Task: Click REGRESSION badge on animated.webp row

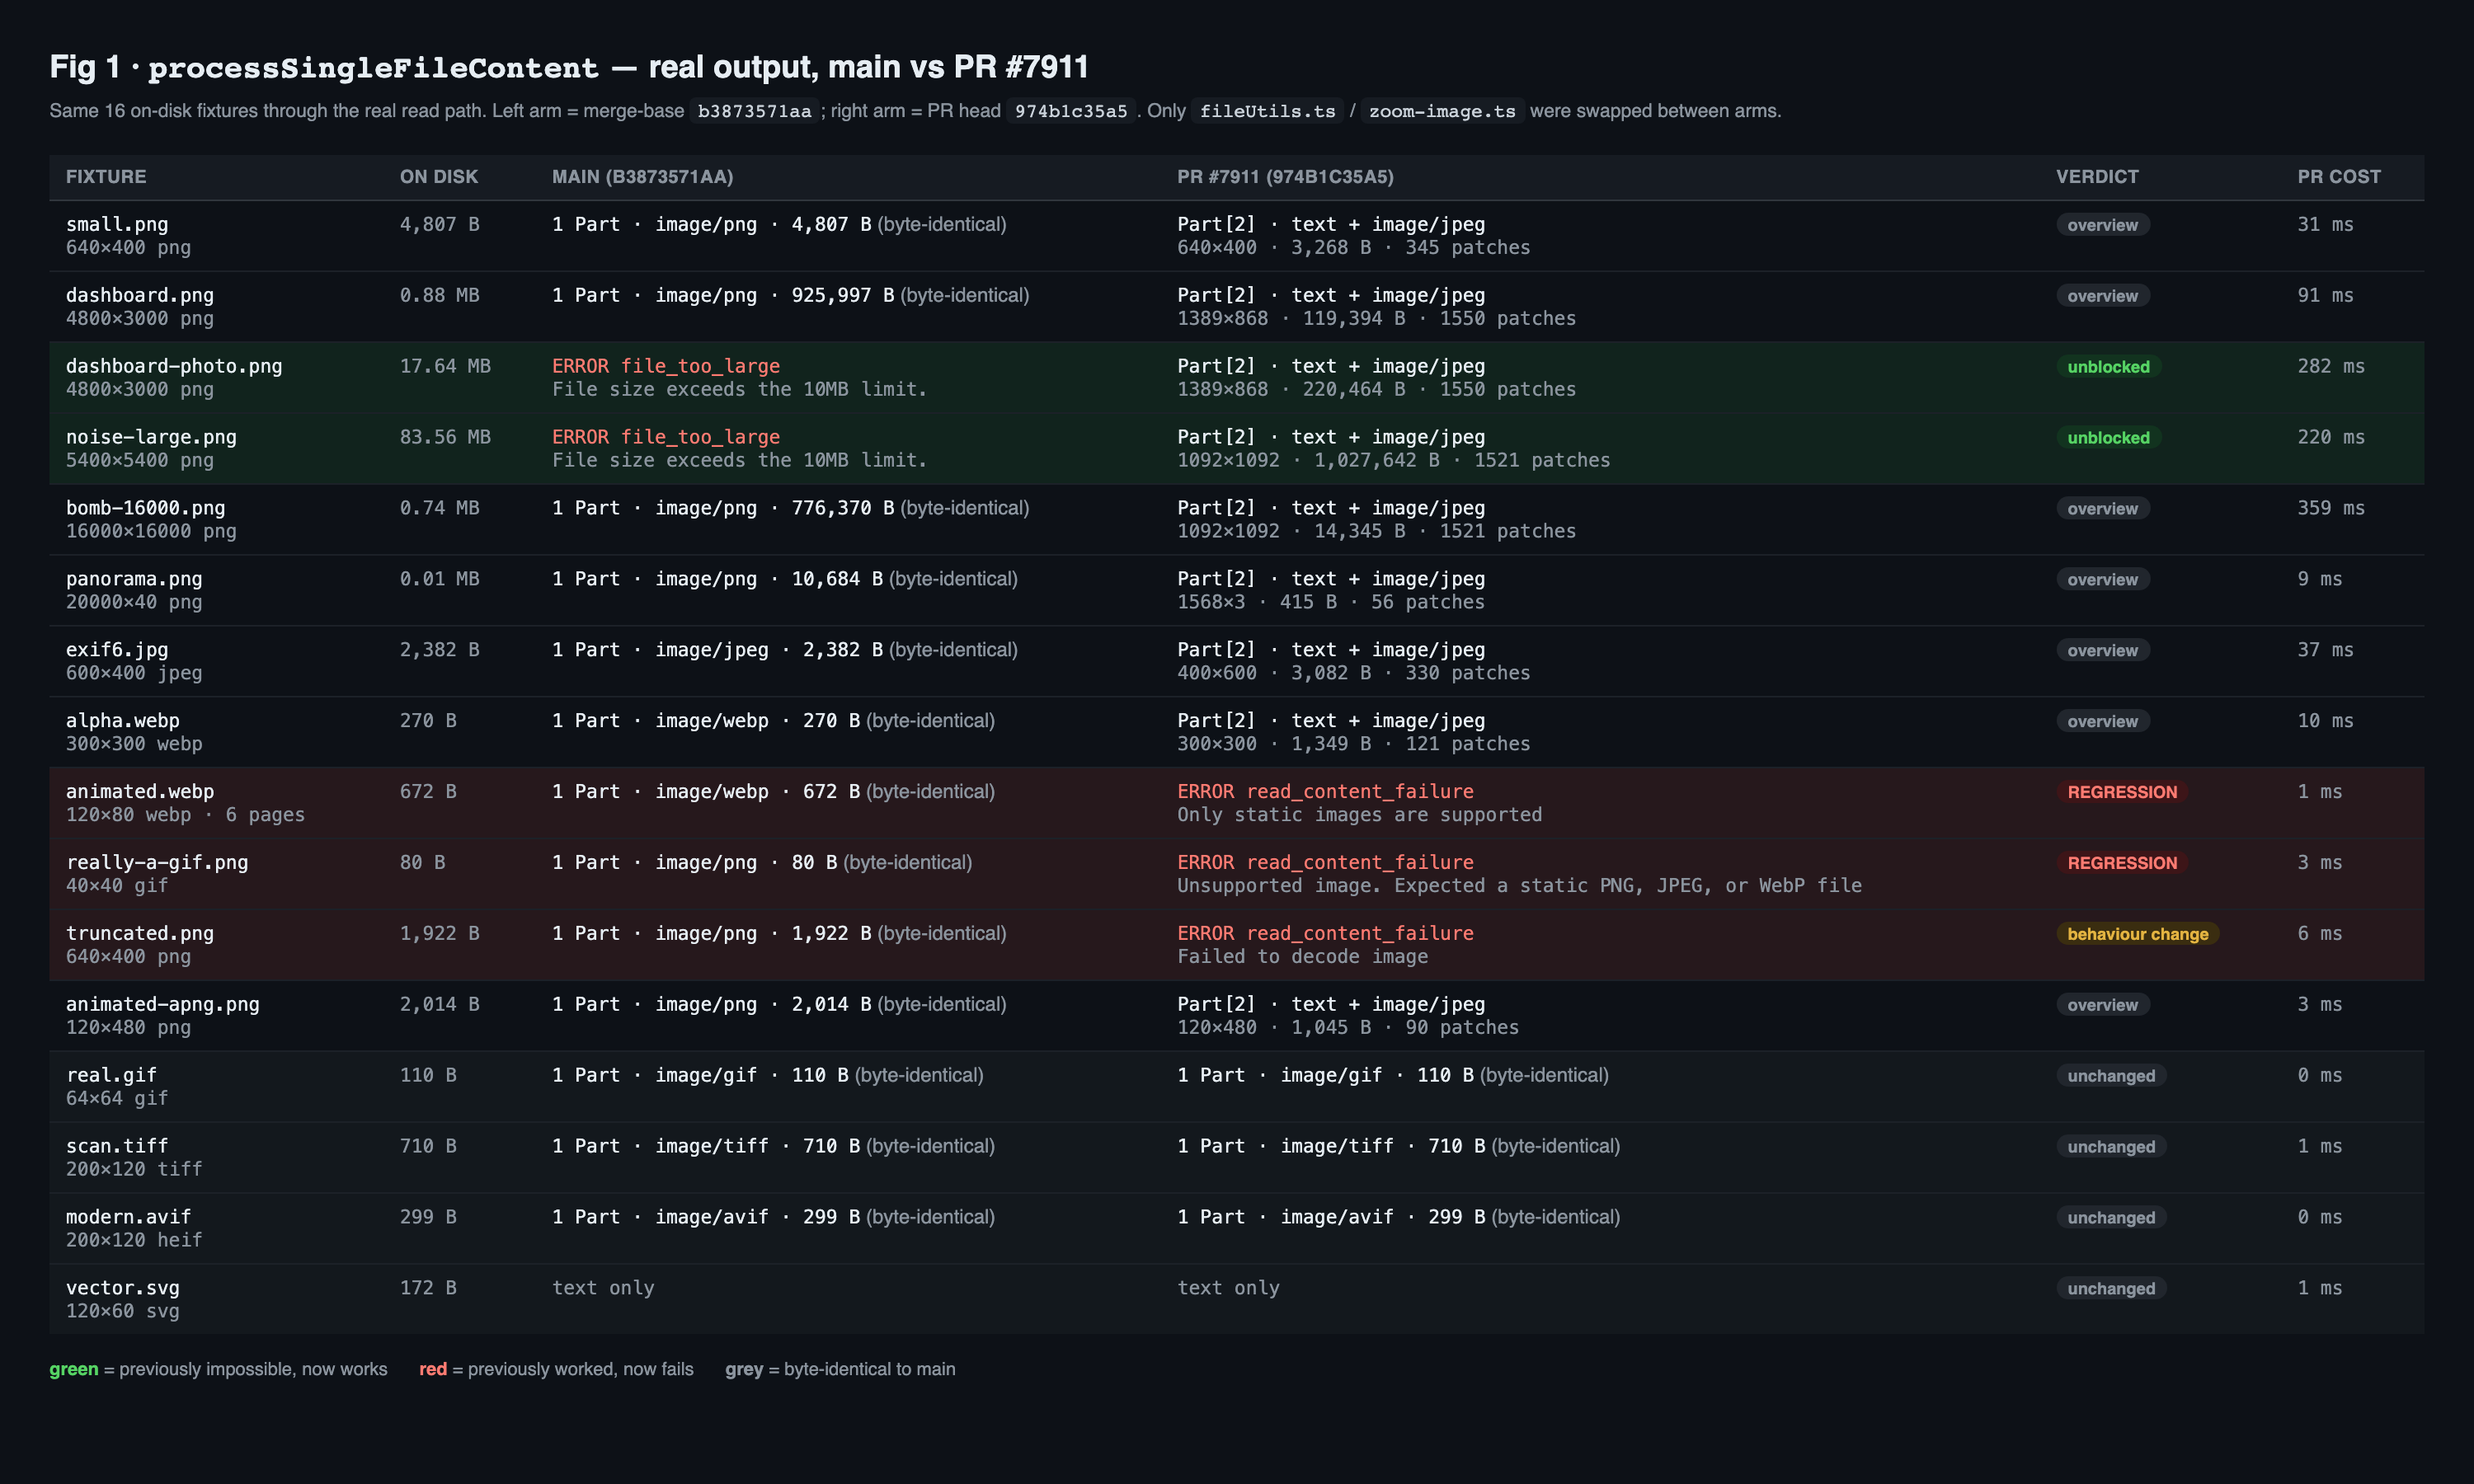Action: (x=2122, y=792)
